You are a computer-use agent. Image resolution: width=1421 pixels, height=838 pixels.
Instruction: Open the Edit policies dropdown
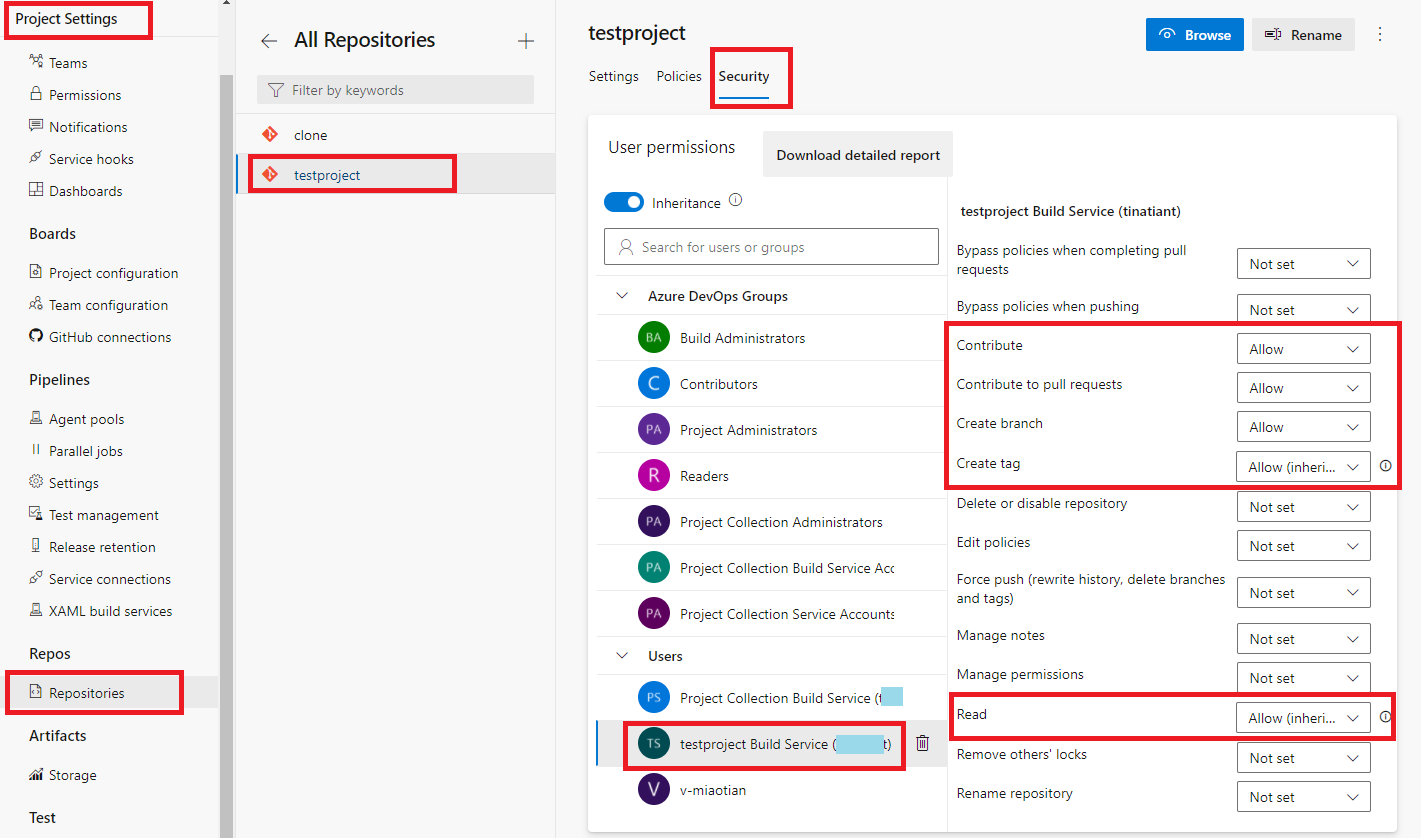click(1303, 546)
